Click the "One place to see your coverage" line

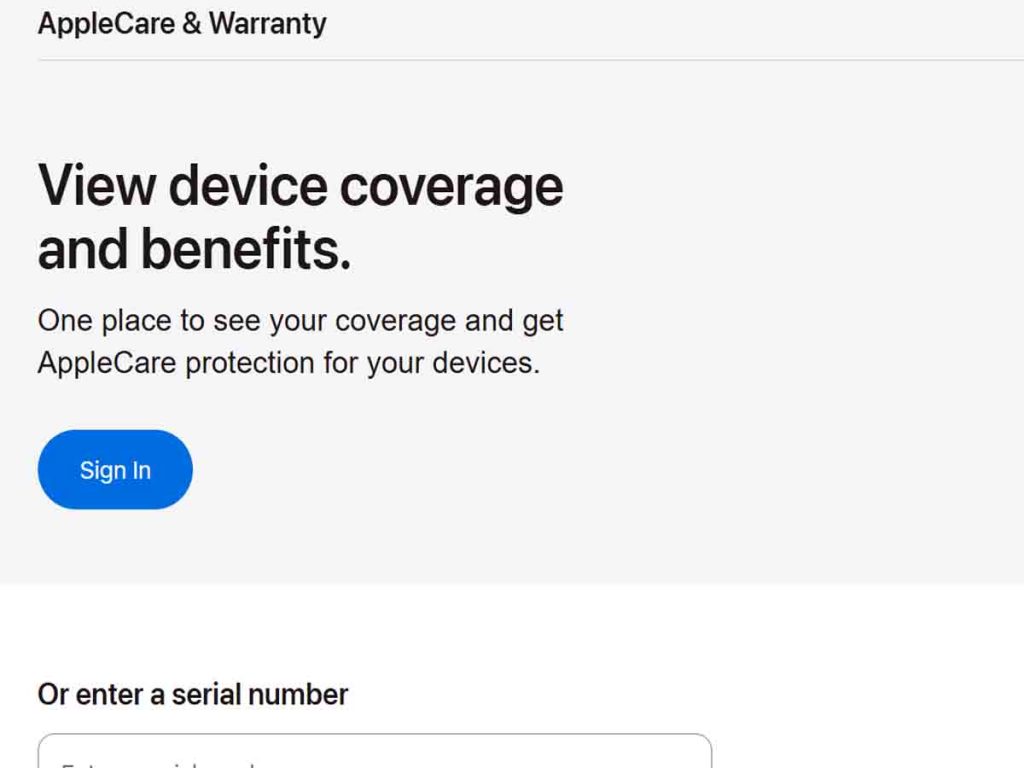point(300,321)
